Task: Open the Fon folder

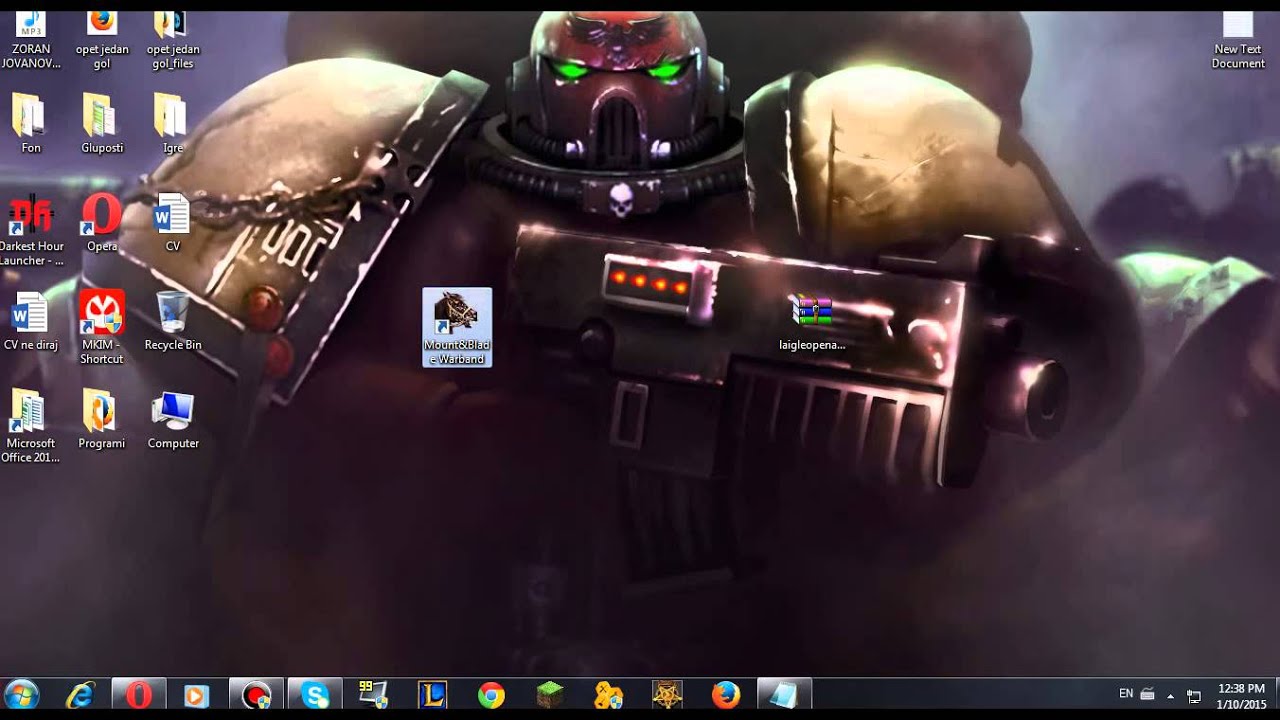Action: [31, 124]
